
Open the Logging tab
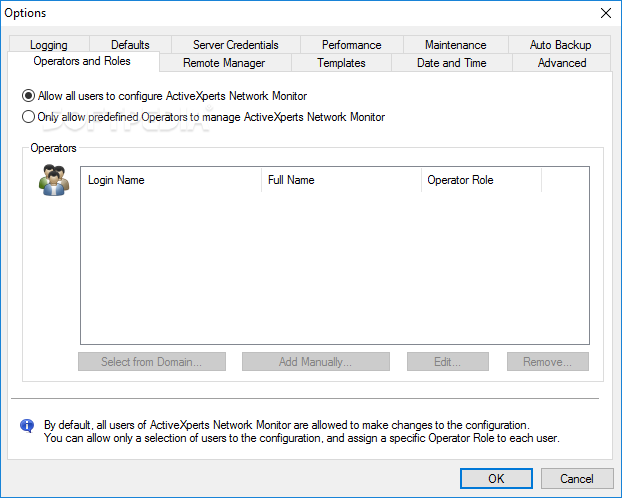(x=49, y=45)
